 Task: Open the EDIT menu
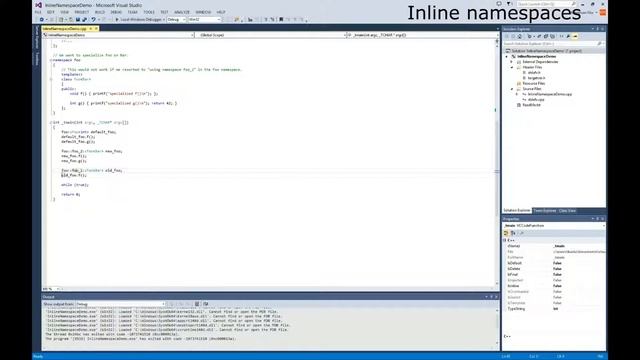(51, 12)
